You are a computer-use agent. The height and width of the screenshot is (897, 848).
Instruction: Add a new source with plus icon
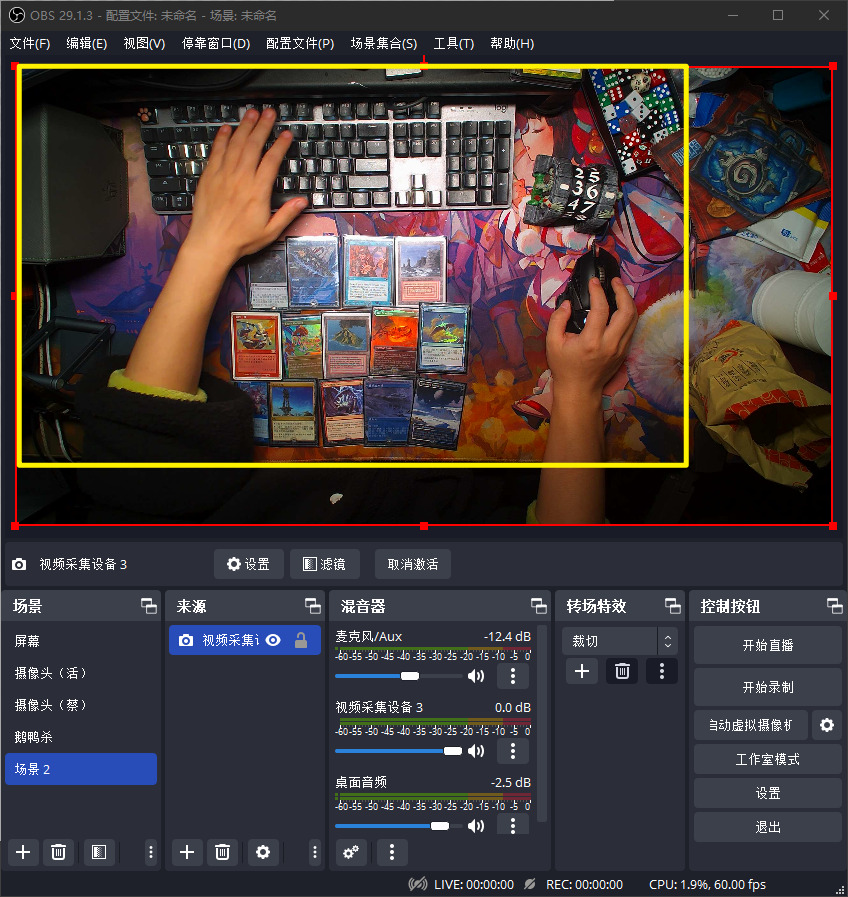187,852
